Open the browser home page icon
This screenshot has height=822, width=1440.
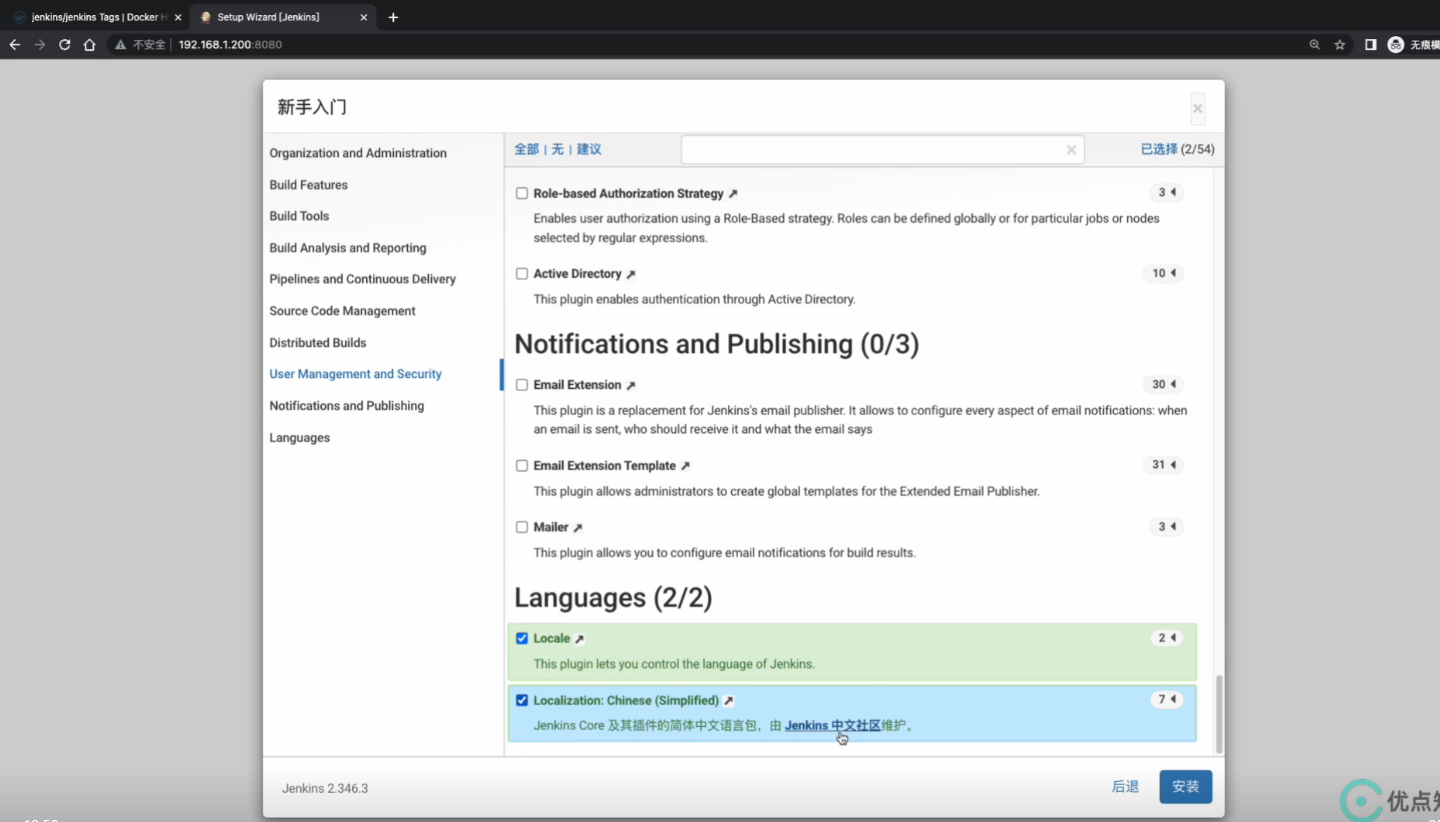pyautogui.click(x=90, y=45)
